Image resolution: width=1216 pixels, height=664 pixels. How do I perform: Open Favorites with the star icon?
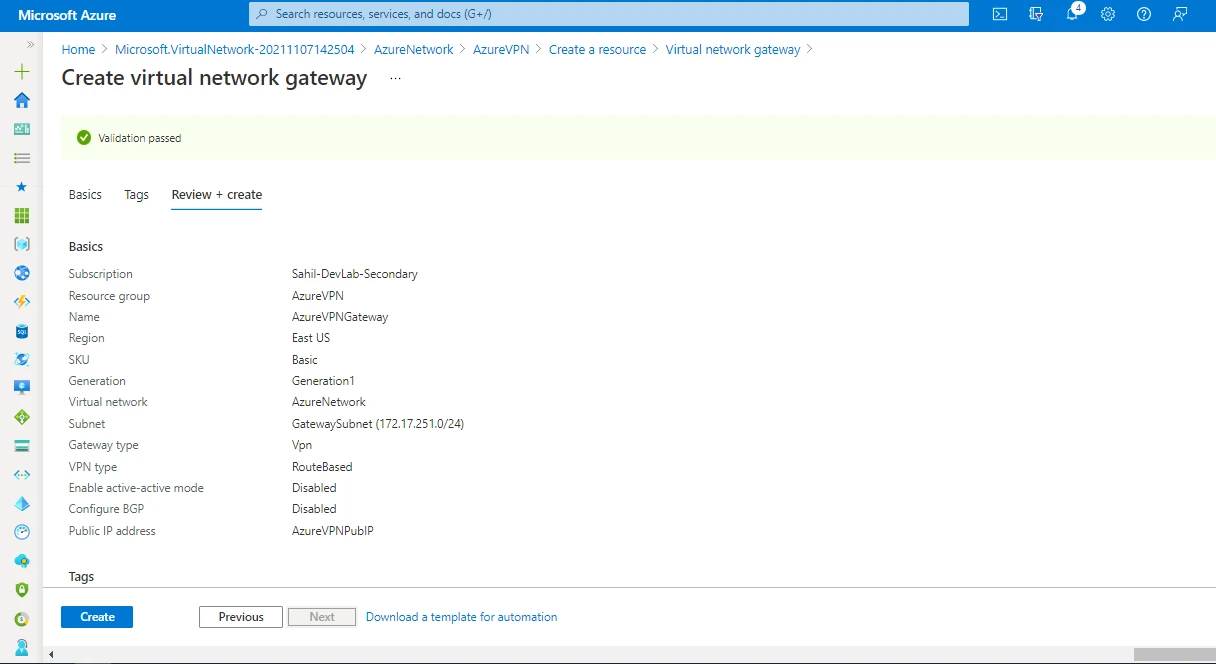[x=22, y=185]
